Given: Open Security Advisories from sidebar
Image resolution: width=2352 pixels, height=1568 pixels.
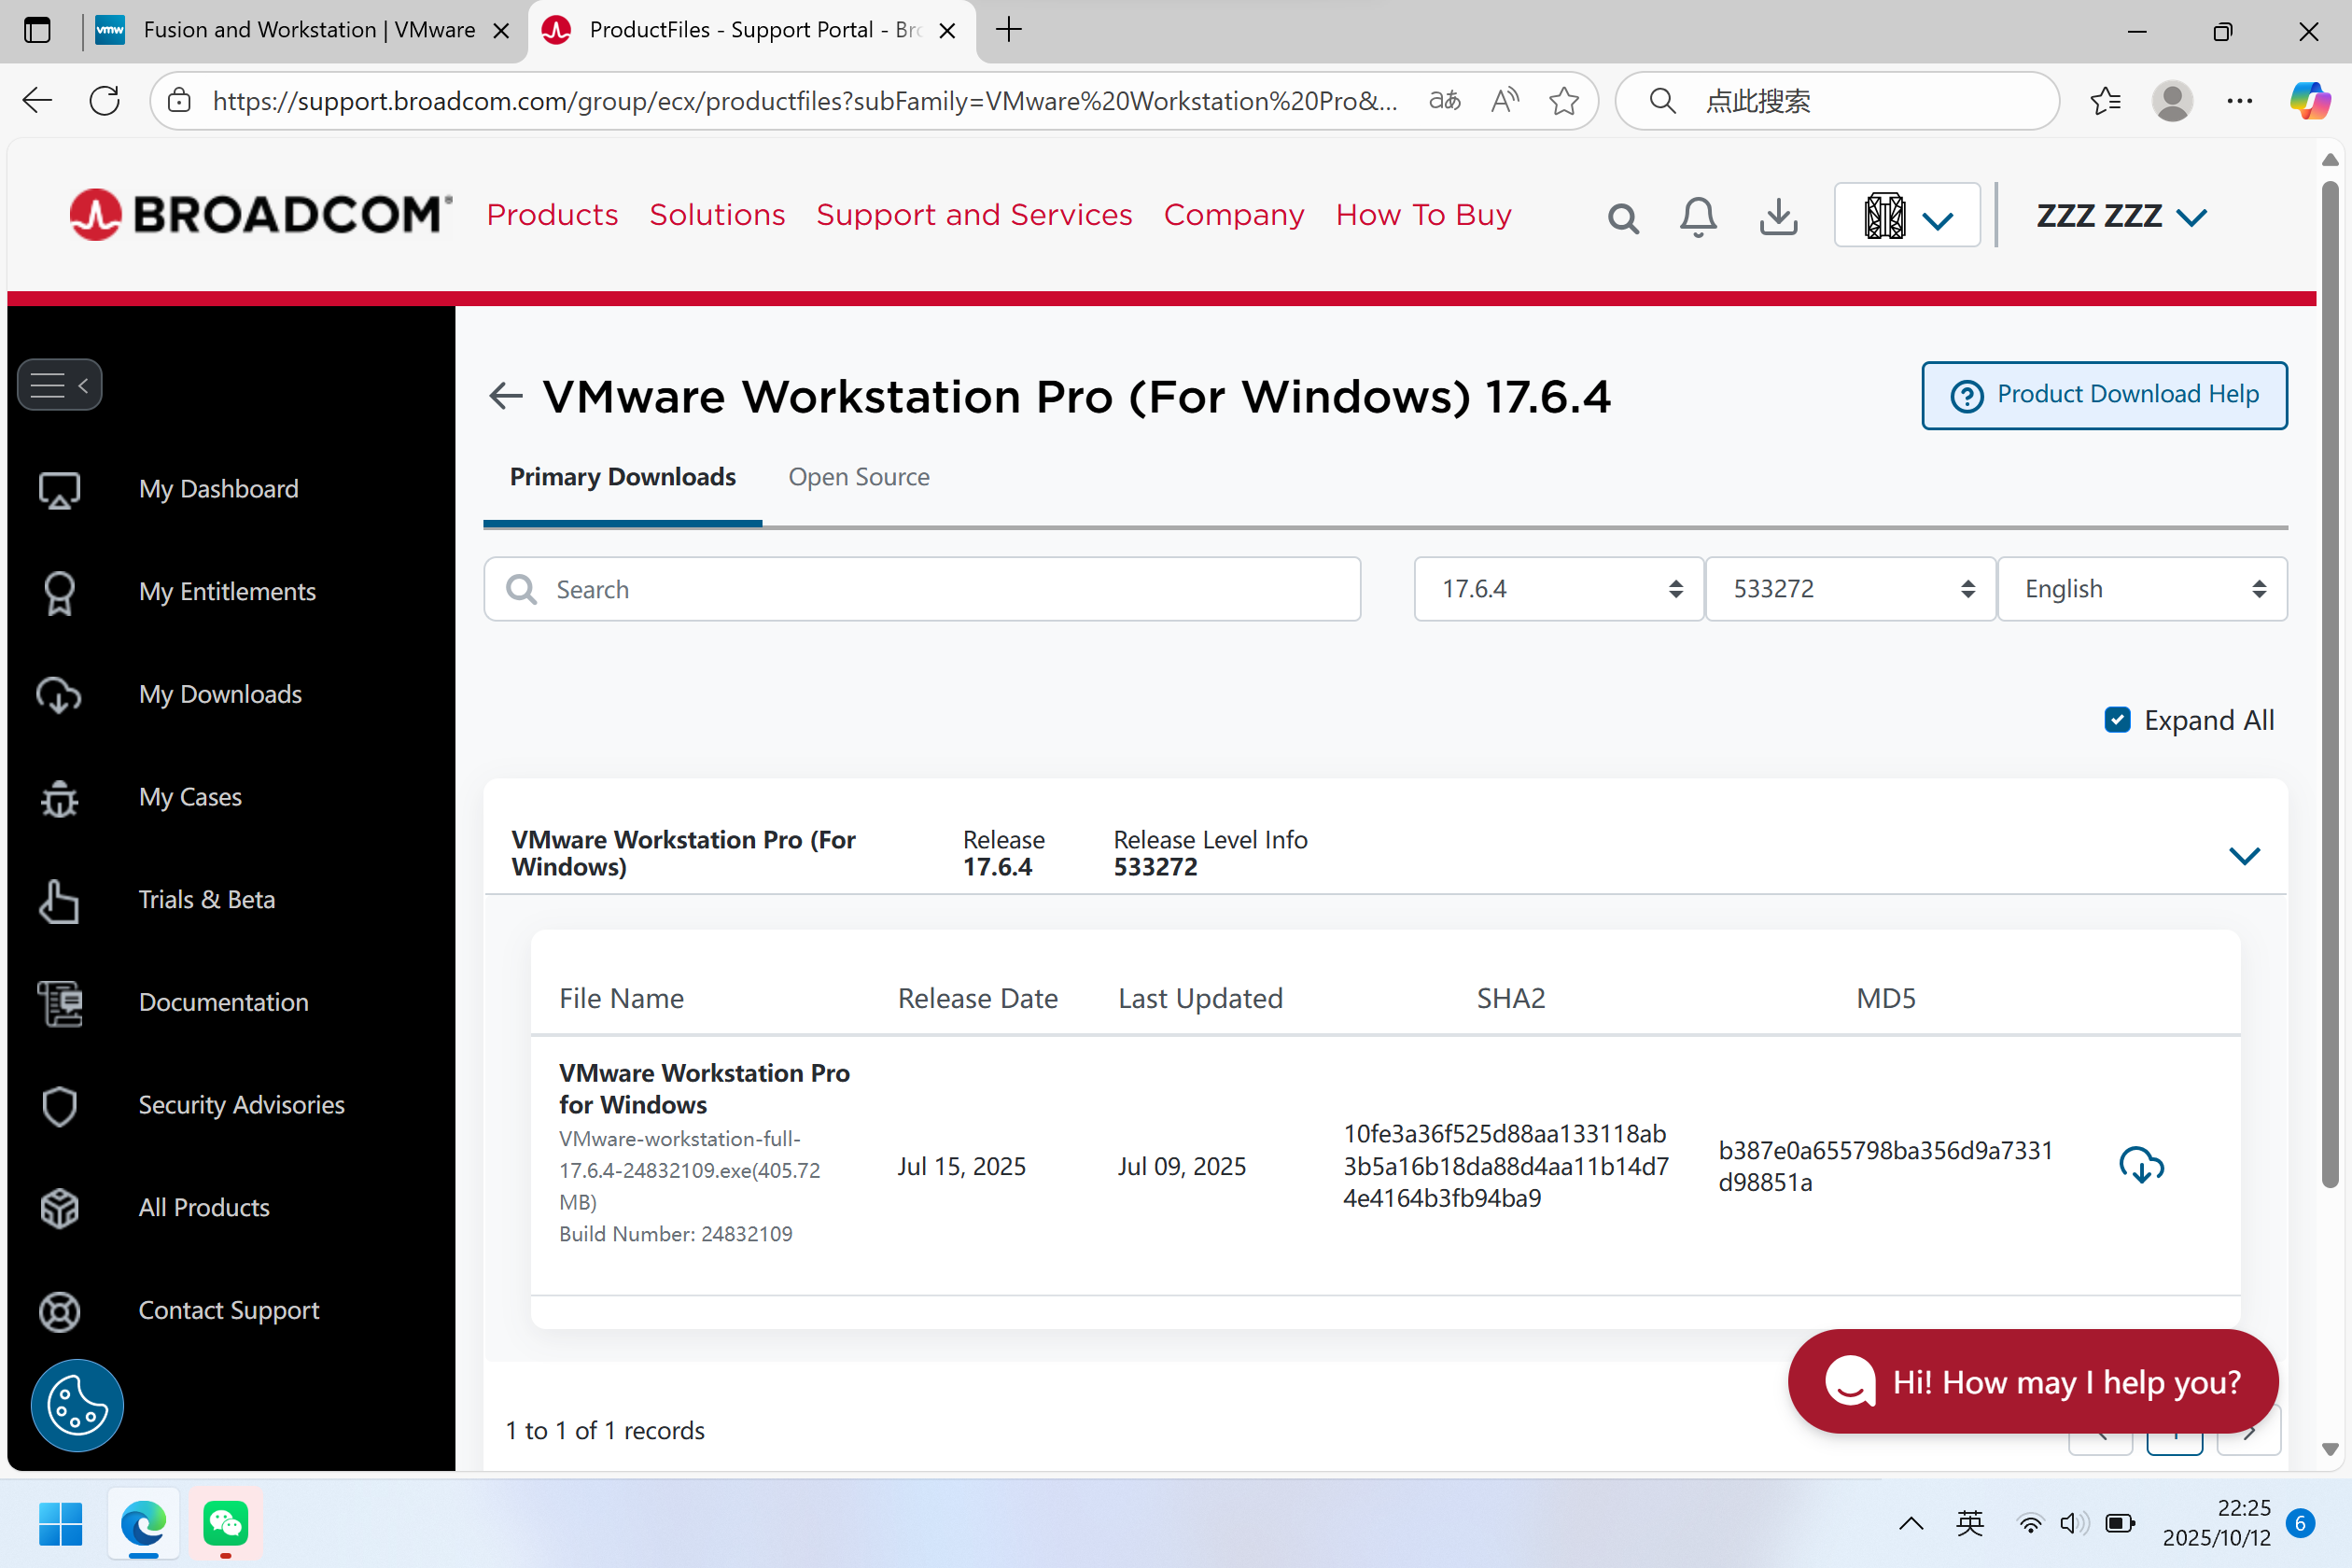Looking at the screenshot, I should tap(241, 1104).
